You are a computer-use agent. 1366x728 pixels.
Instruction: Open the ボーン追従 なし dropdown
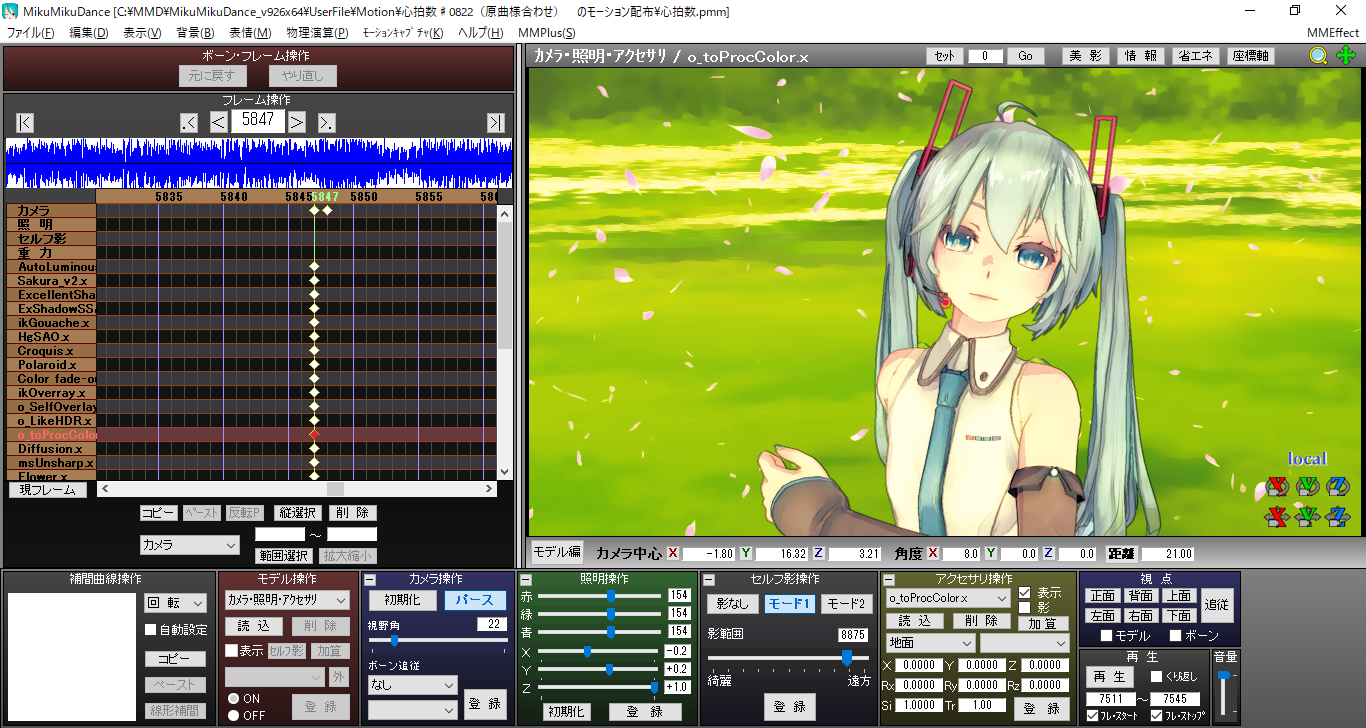point(412,685)
